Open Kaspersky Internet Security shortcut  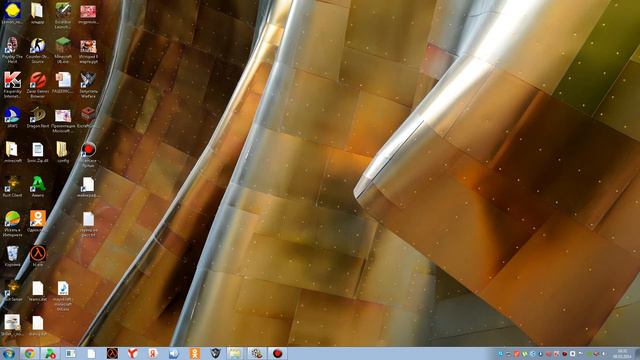tap(12, 80)
